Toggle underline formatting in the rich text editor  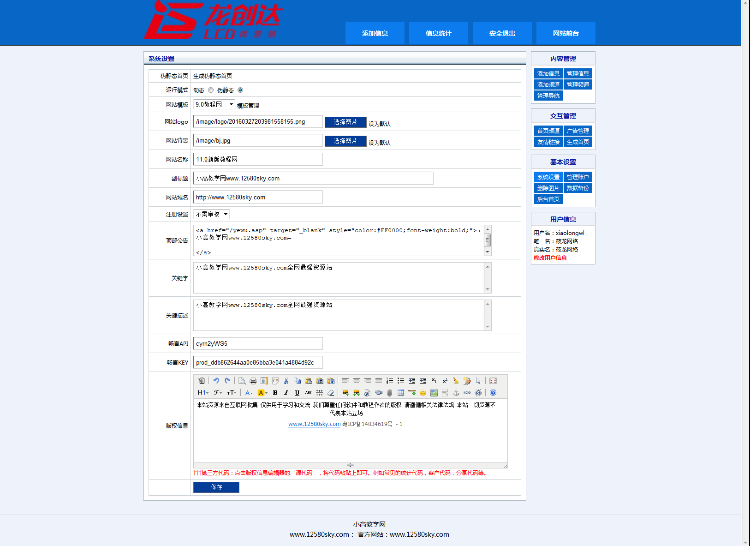pos(295,393)
